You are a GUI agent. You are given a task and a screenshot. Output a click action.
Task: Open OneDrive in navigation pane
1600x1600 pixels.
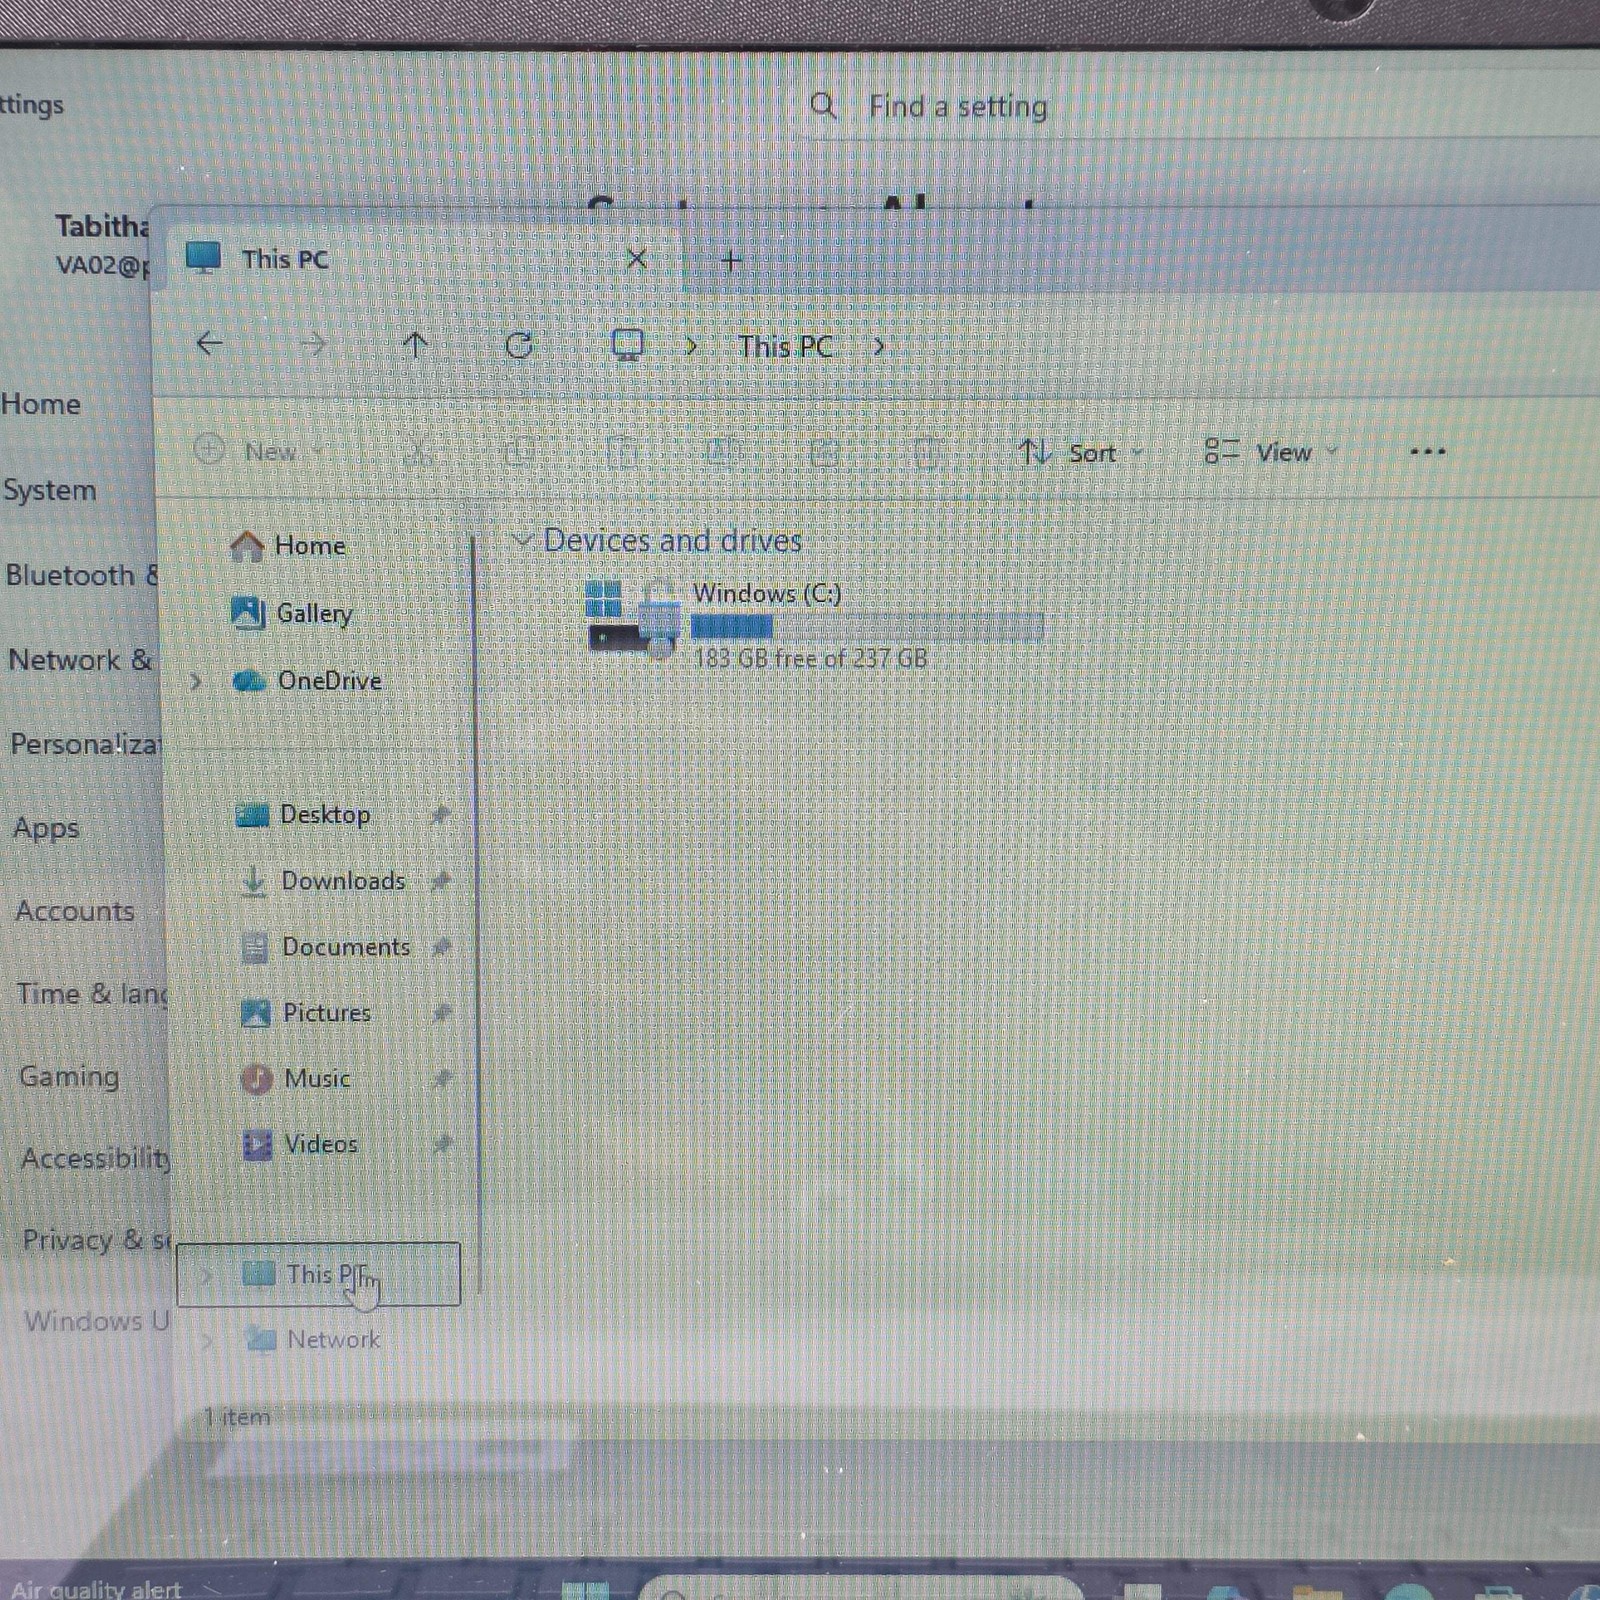click(329, 681)
